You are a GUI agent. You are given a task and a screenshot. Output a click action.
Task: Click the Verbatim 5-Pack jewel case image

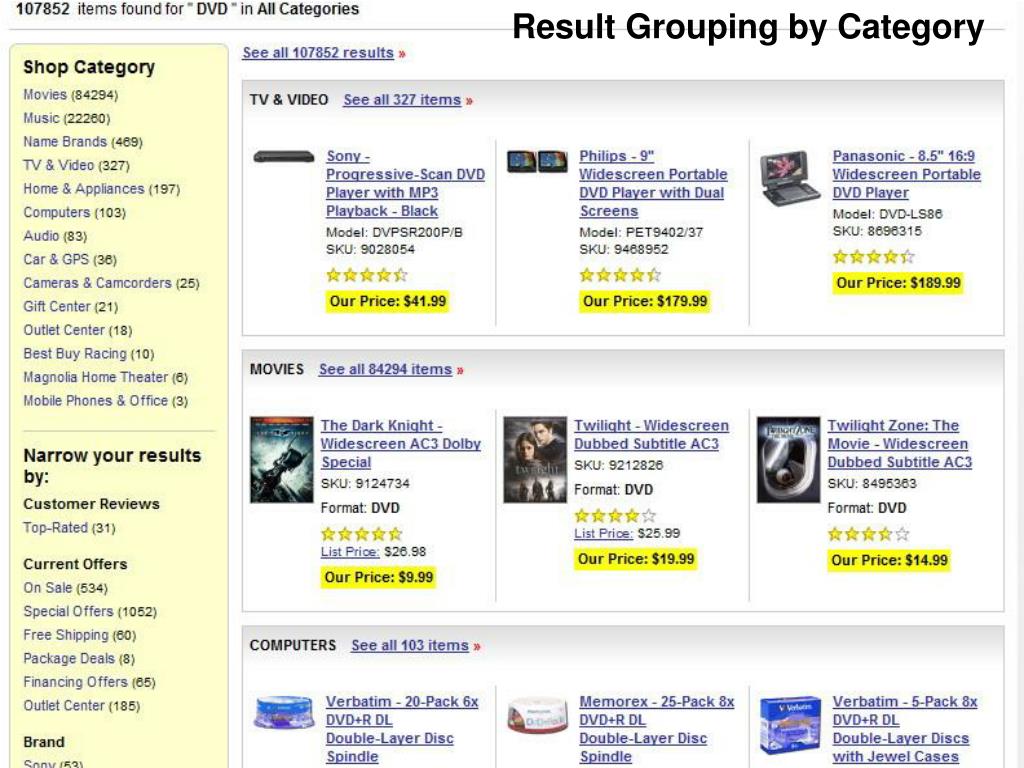pos(790,725)
